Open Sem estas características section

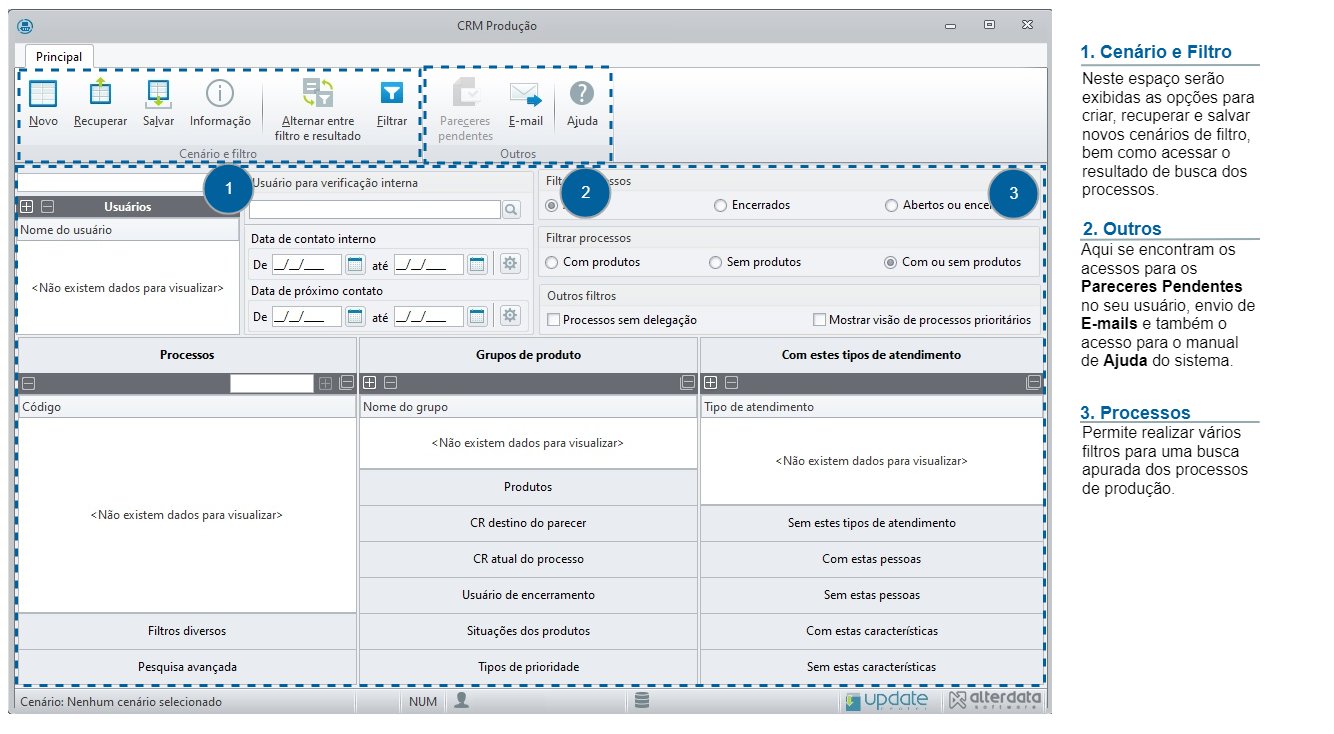pos(872,667)
